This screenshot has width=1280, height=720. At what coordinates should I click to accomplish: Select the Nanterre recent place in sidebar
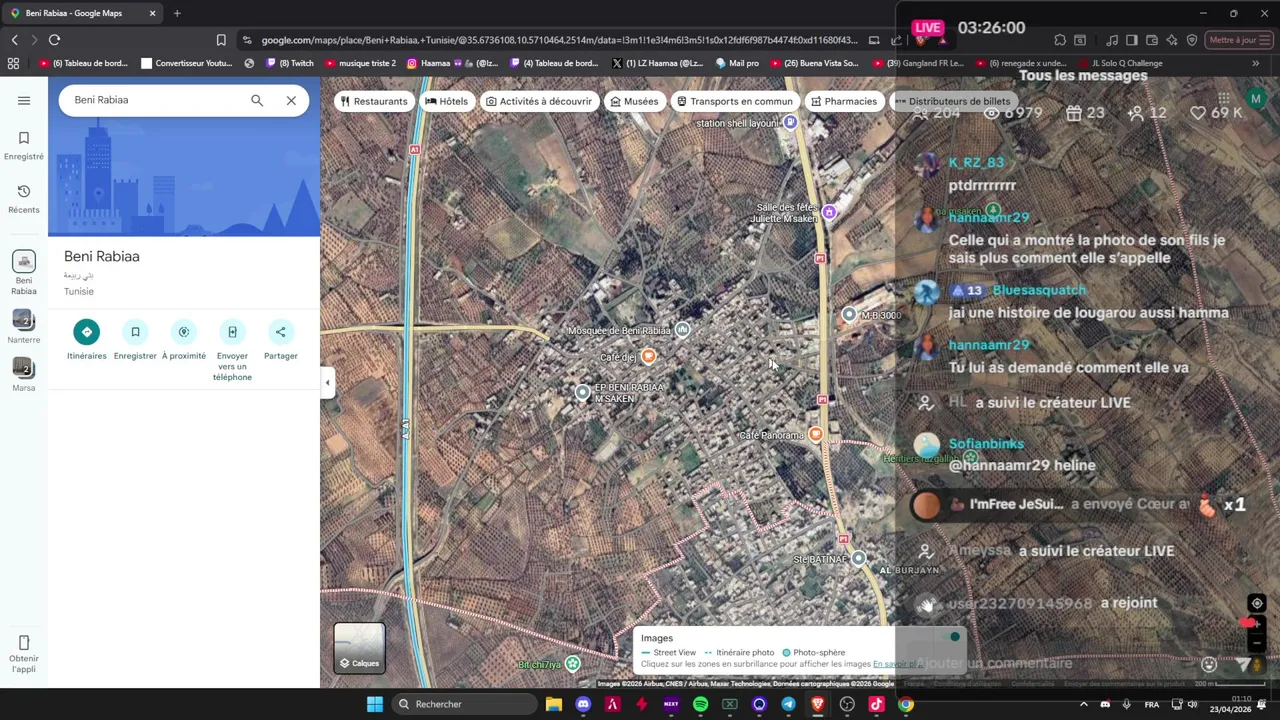23,327
